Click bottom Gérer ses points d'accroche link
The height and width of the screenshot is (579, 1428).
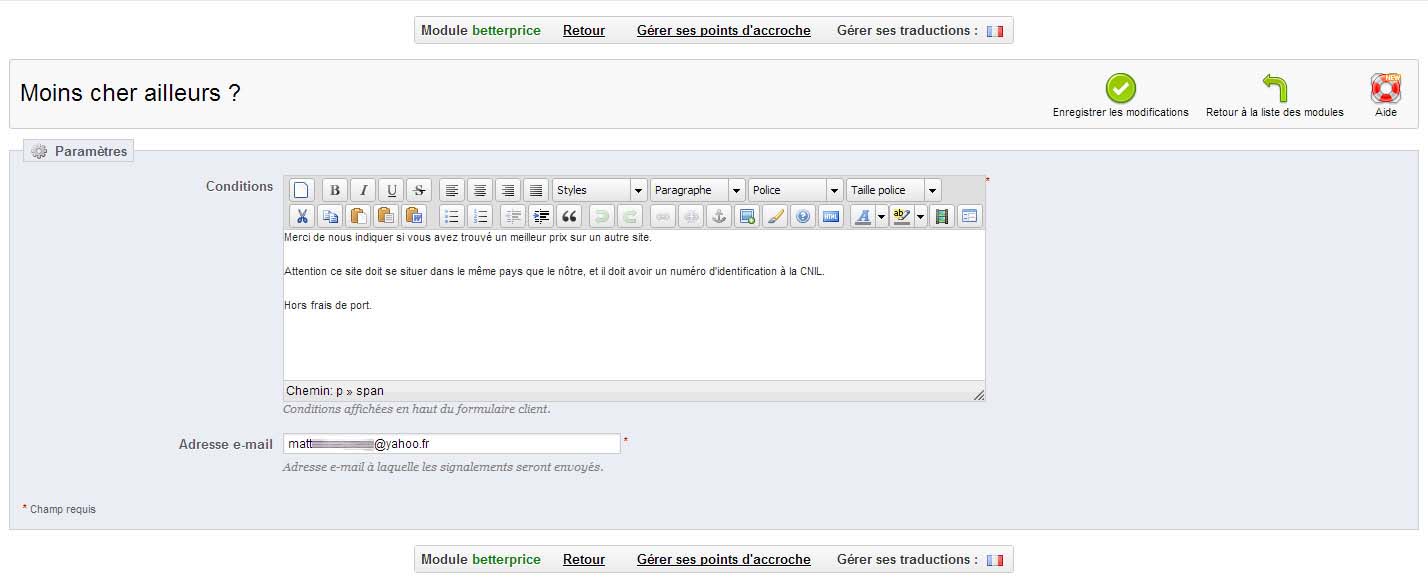tap(724, 560)
